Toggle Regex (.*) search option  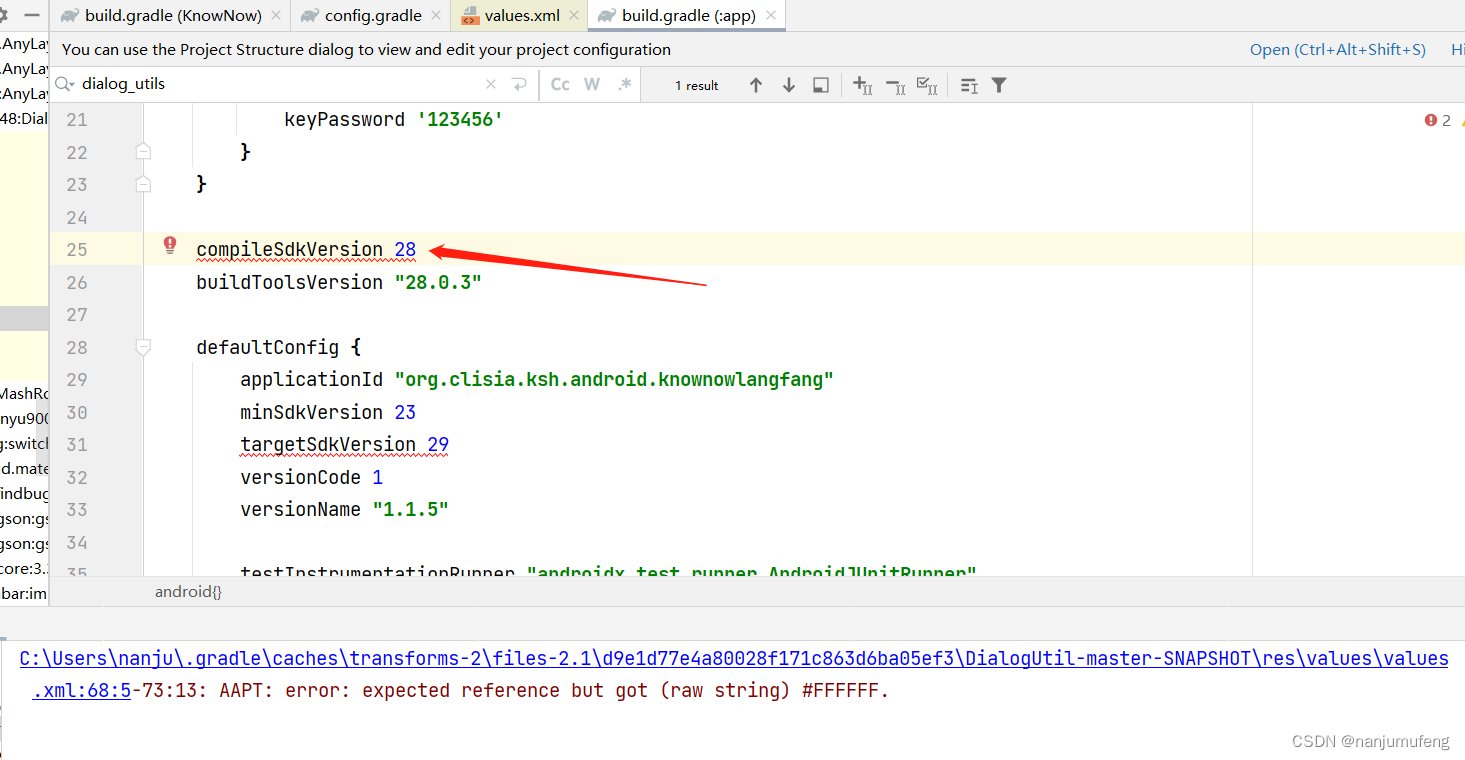click(x=625, y=84)
